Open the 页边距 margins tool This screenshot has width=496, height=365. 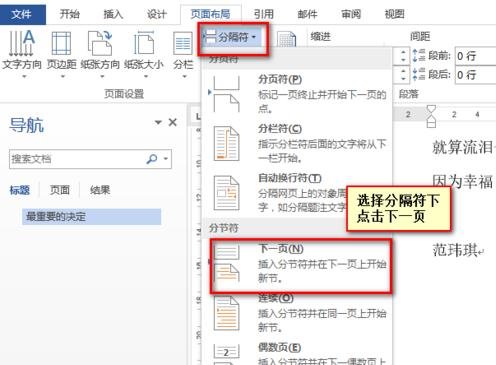tap(62, 53)
